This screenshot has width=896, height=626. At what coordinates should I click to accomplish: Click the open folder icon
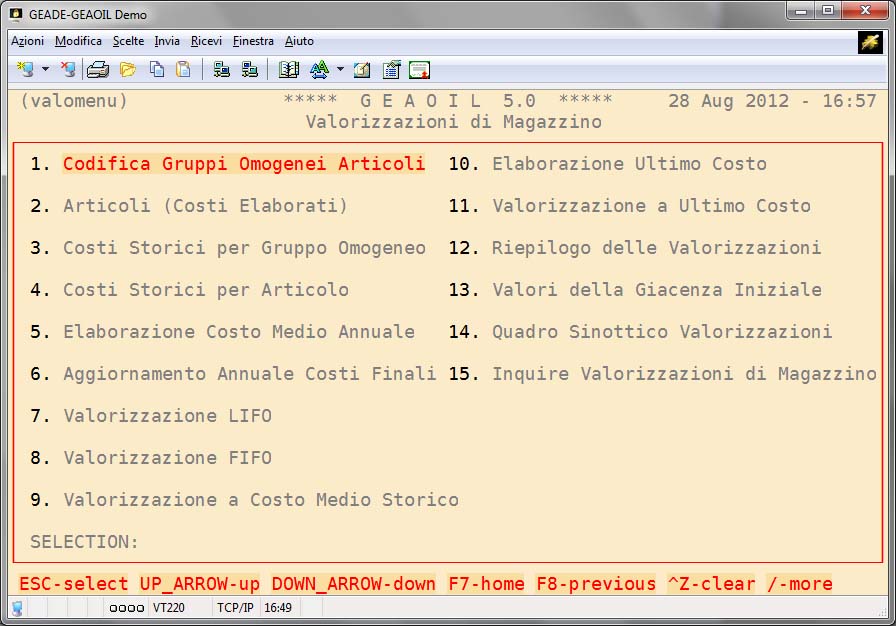coord(128,70)
